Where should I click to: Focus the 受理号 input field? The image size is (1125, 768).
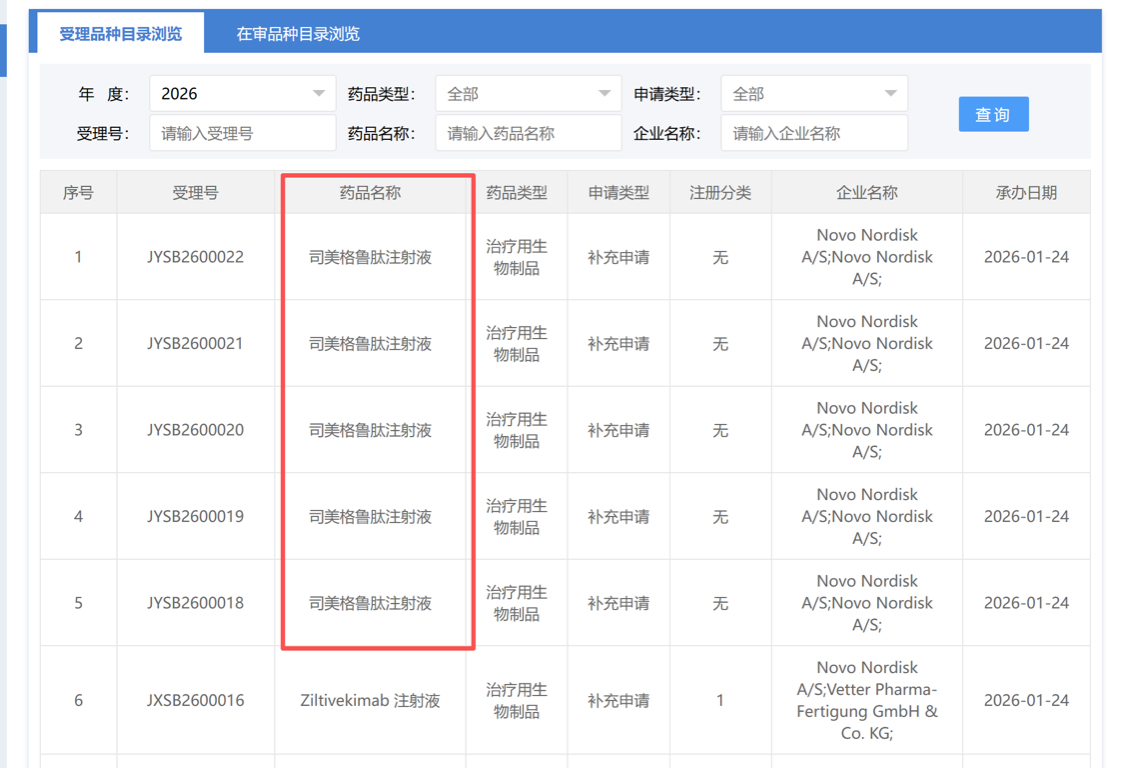tap(243, 133)
